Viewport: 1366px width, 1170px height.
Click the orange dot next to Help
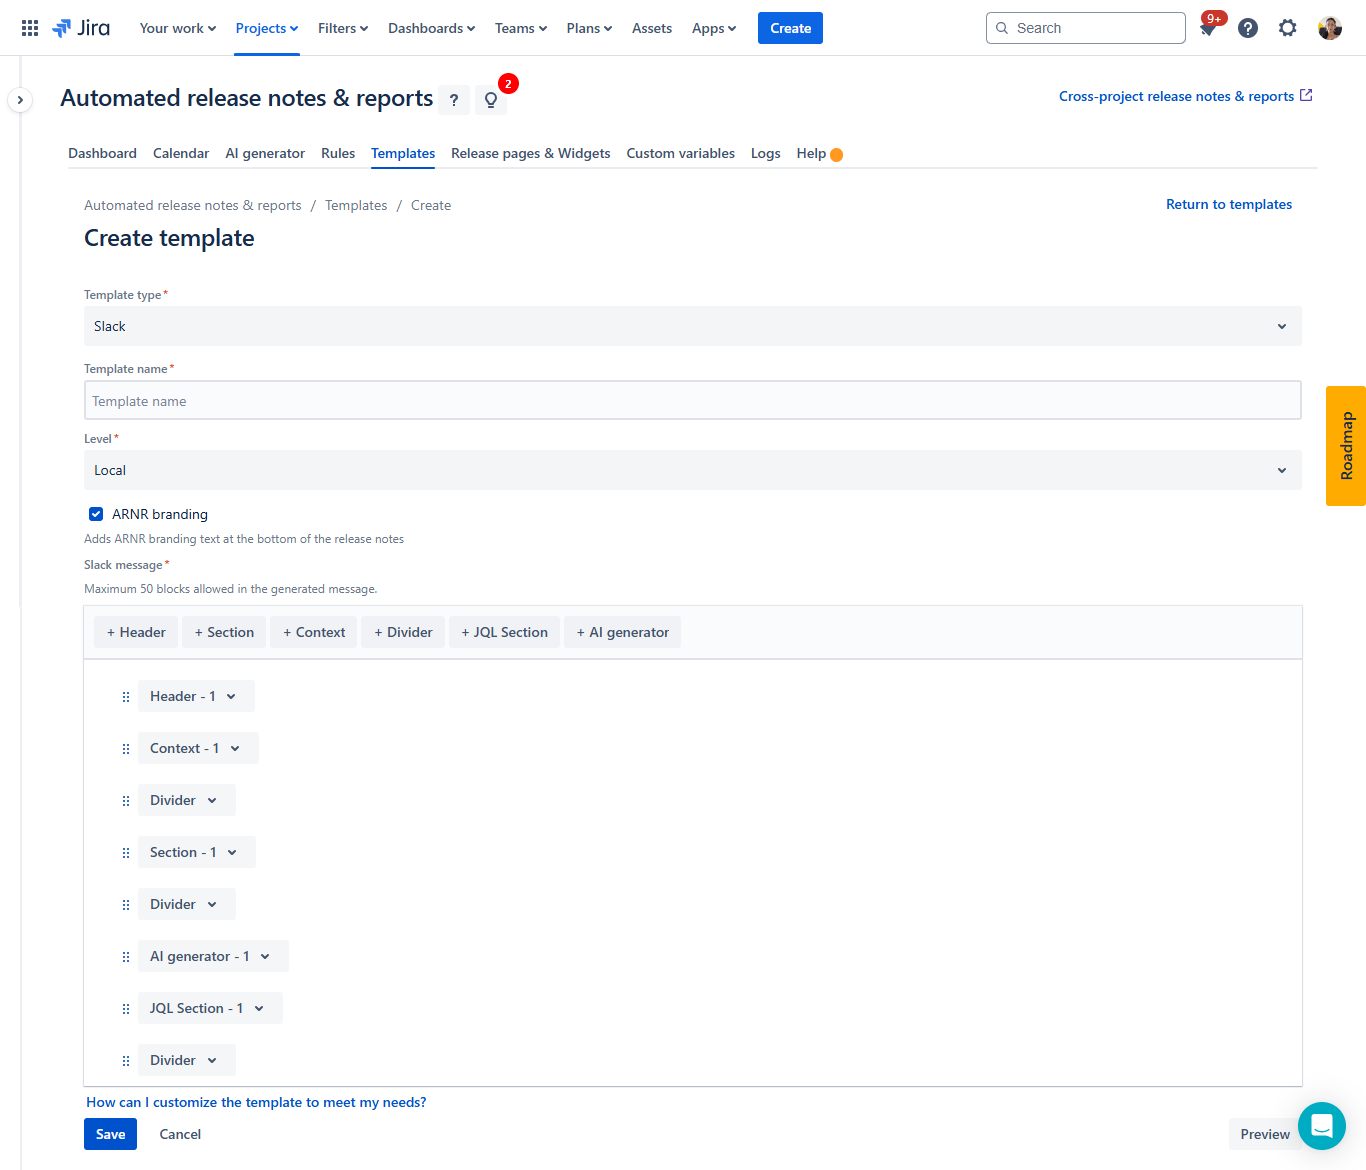837,154
